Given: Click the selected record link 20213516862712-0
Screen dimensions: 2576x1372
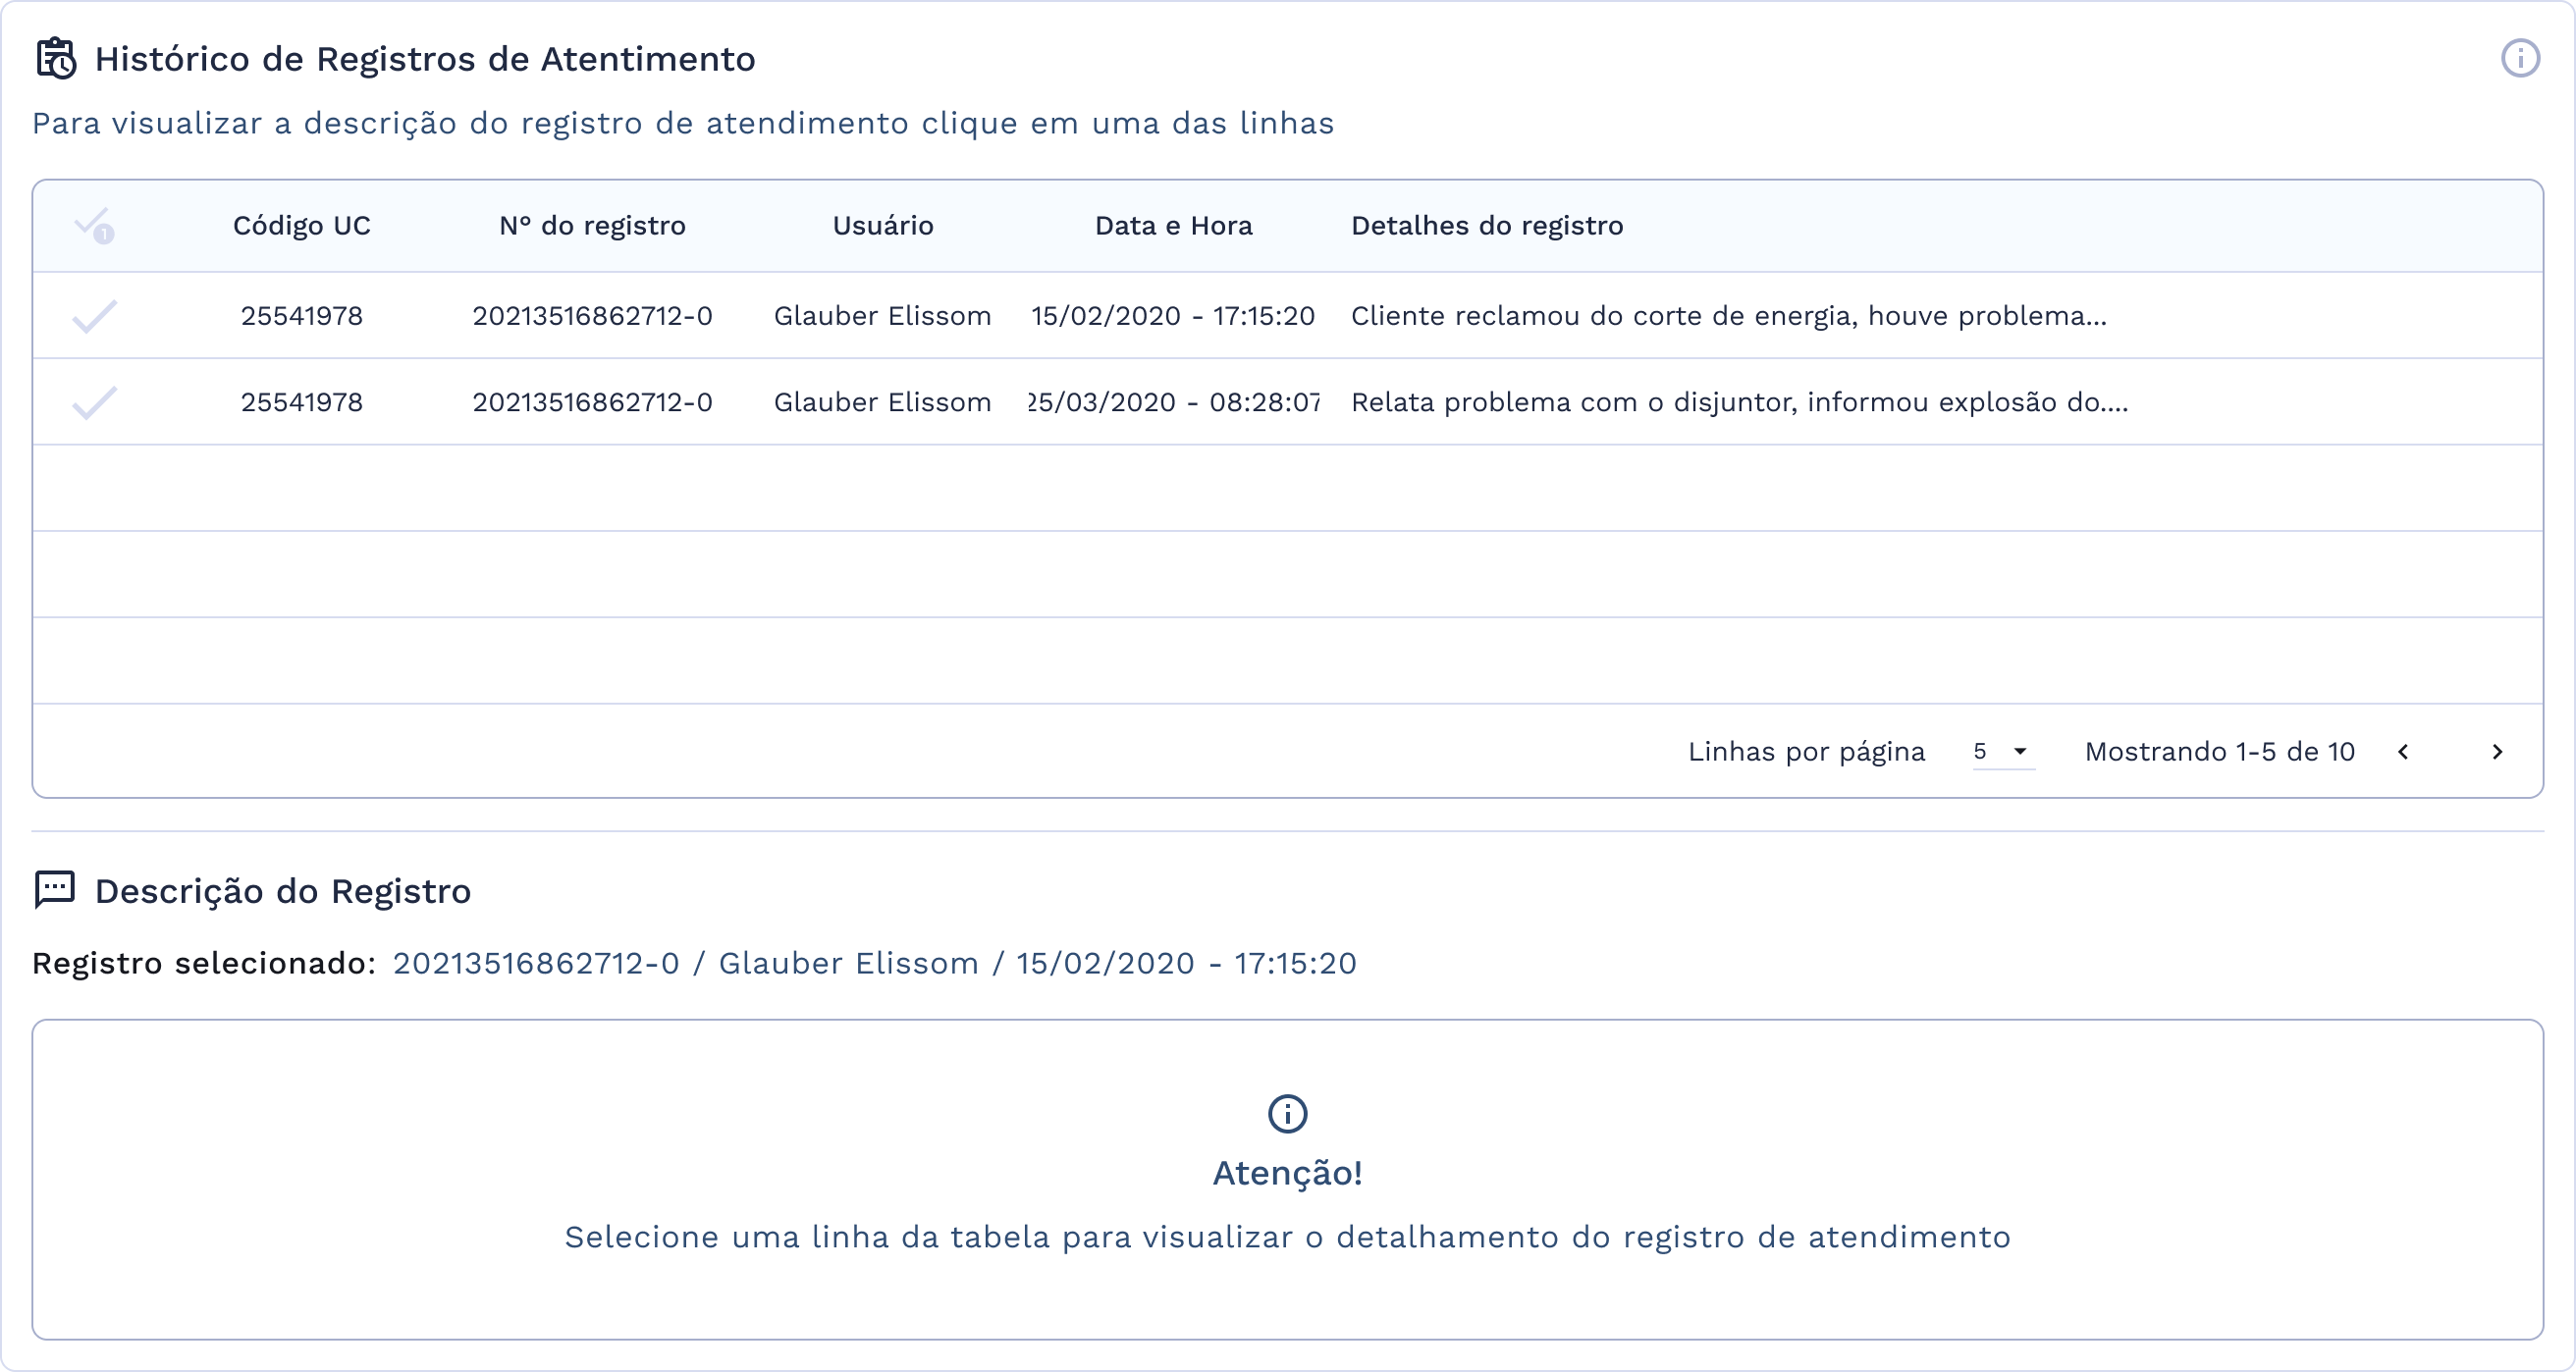Looking at the screenshot, I should click(x=536, y=963).
